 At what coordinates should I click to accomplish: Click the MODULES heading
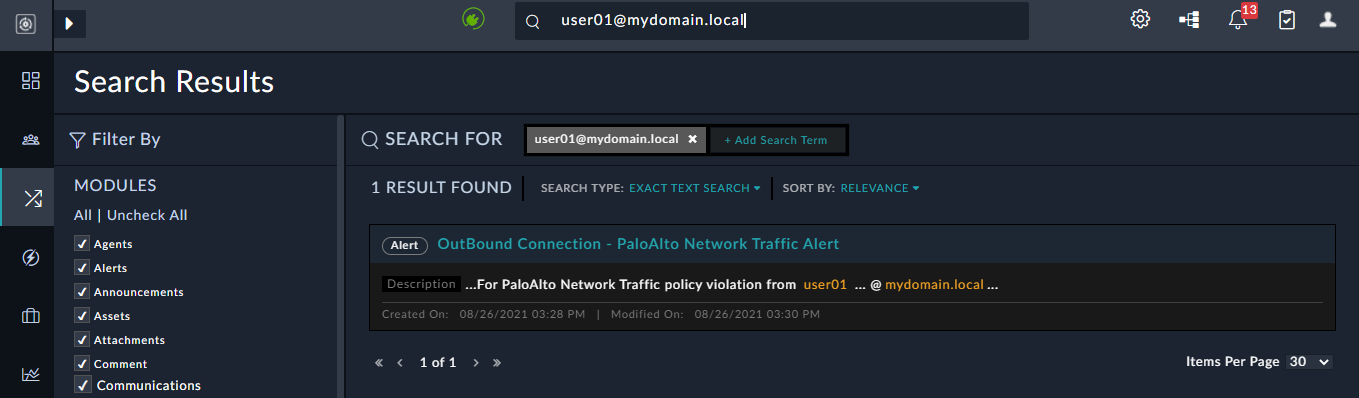point(115,186)
